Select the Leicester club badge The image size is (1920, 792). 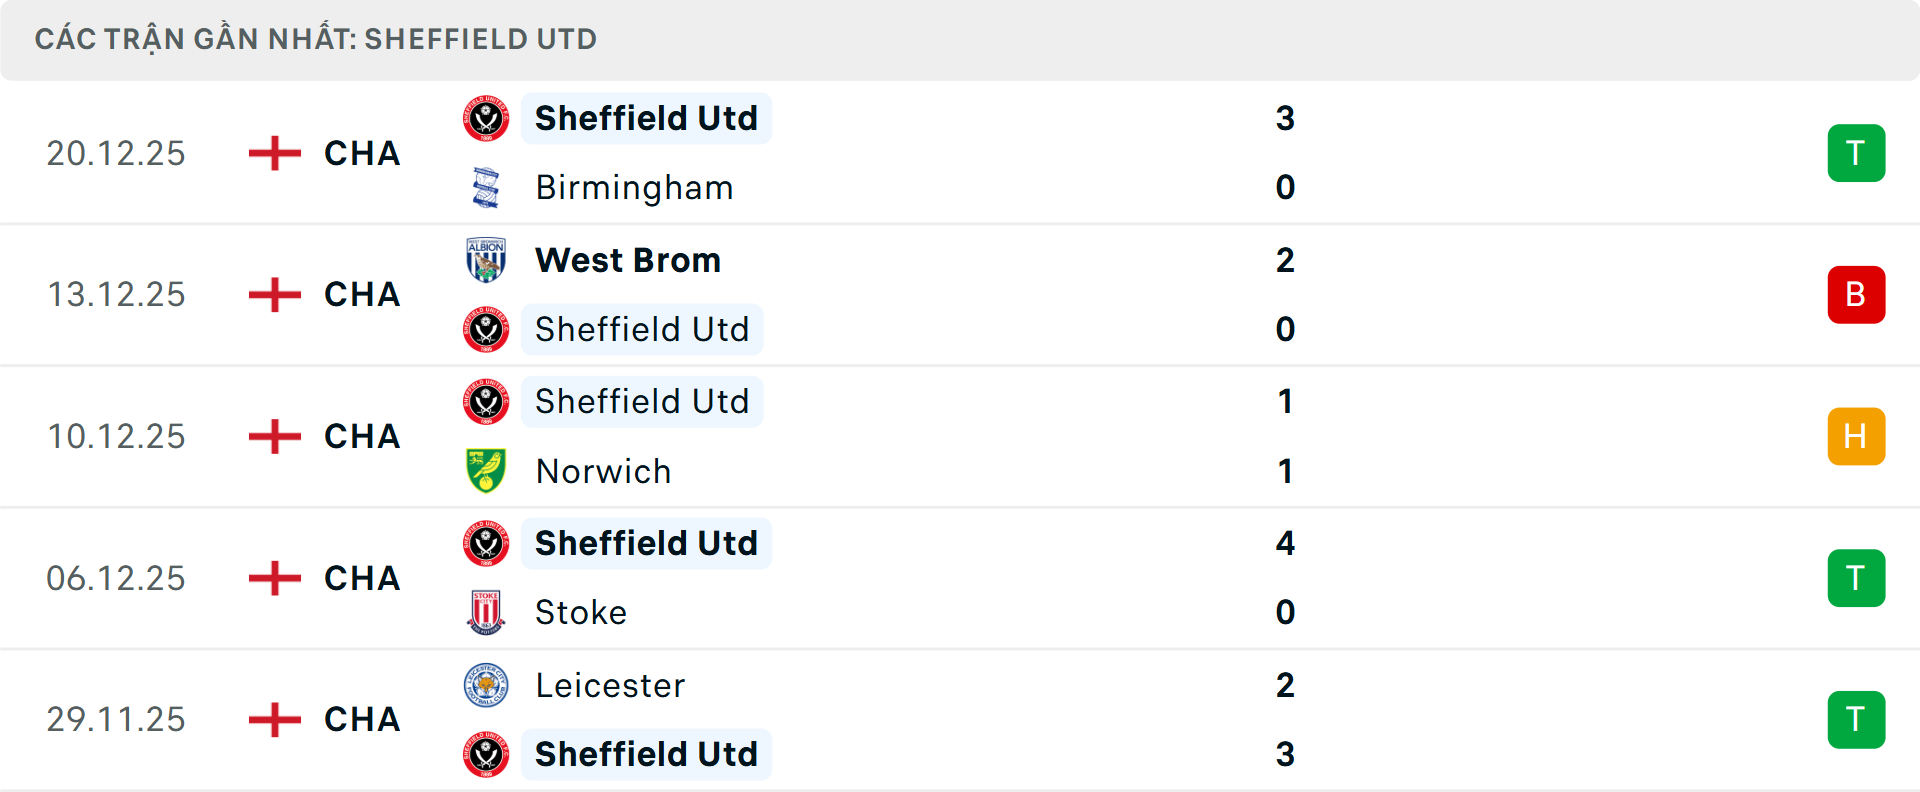(x=486, y=685)
